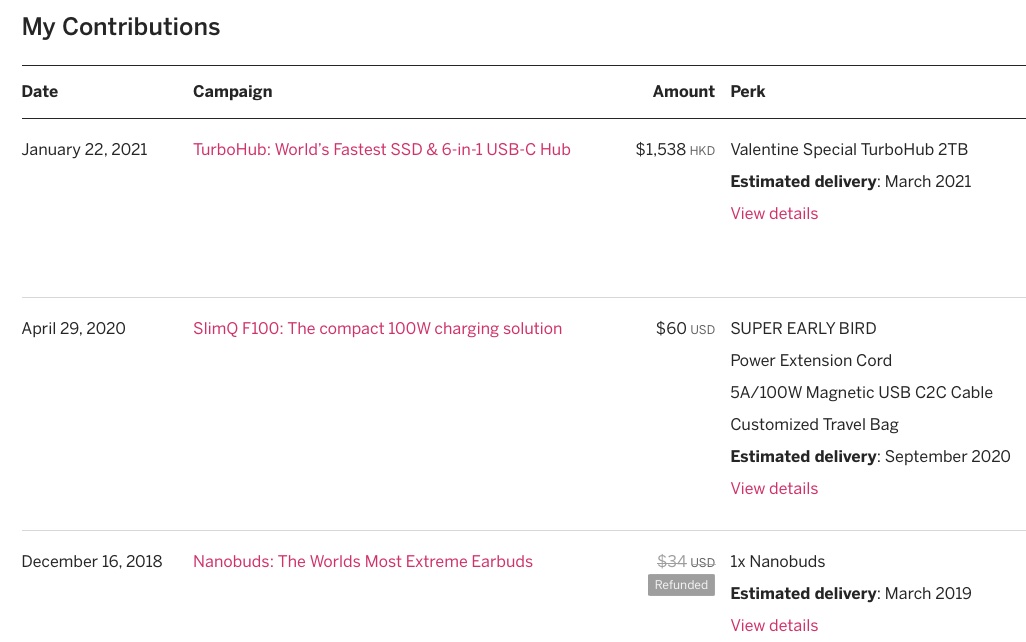Click the "Power Extension Cord" perk line
The image size is (1026, 642).
[811, 361]
